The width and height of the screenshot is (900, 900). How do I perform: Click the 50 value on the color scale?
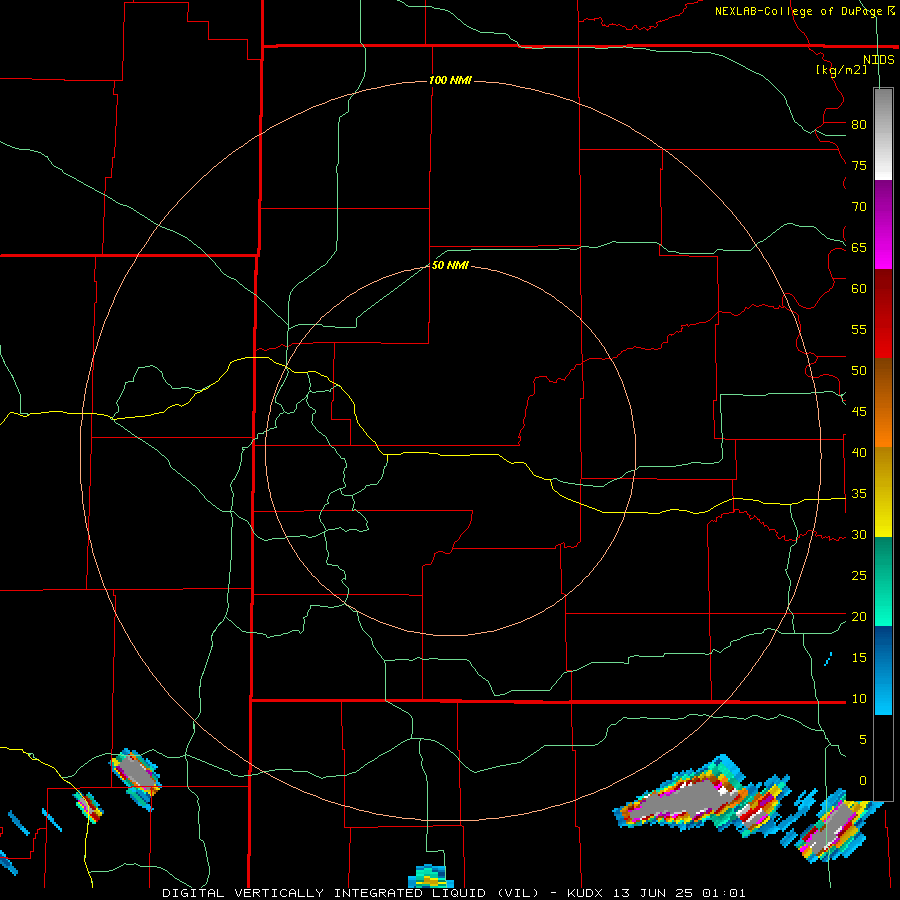tap(859, 371)
